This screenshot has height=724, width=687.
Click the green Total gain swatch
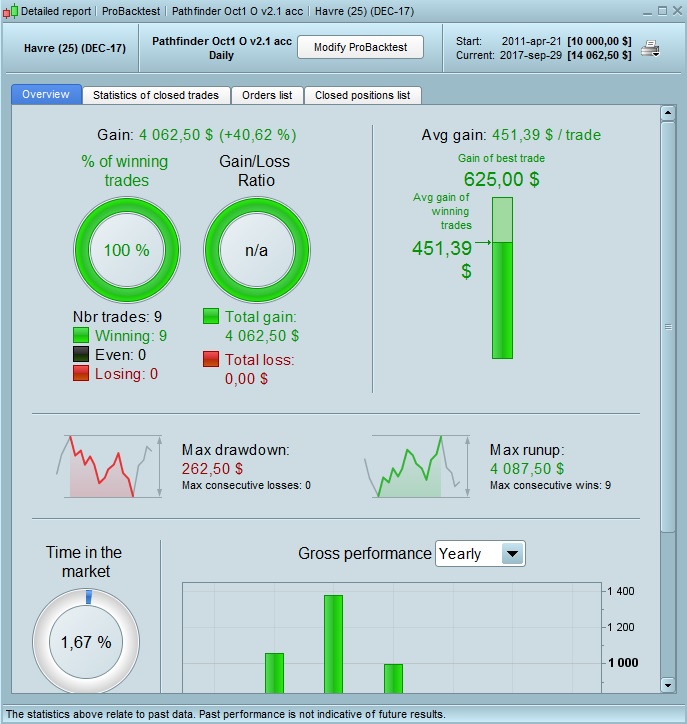click(x=211, y=316)
